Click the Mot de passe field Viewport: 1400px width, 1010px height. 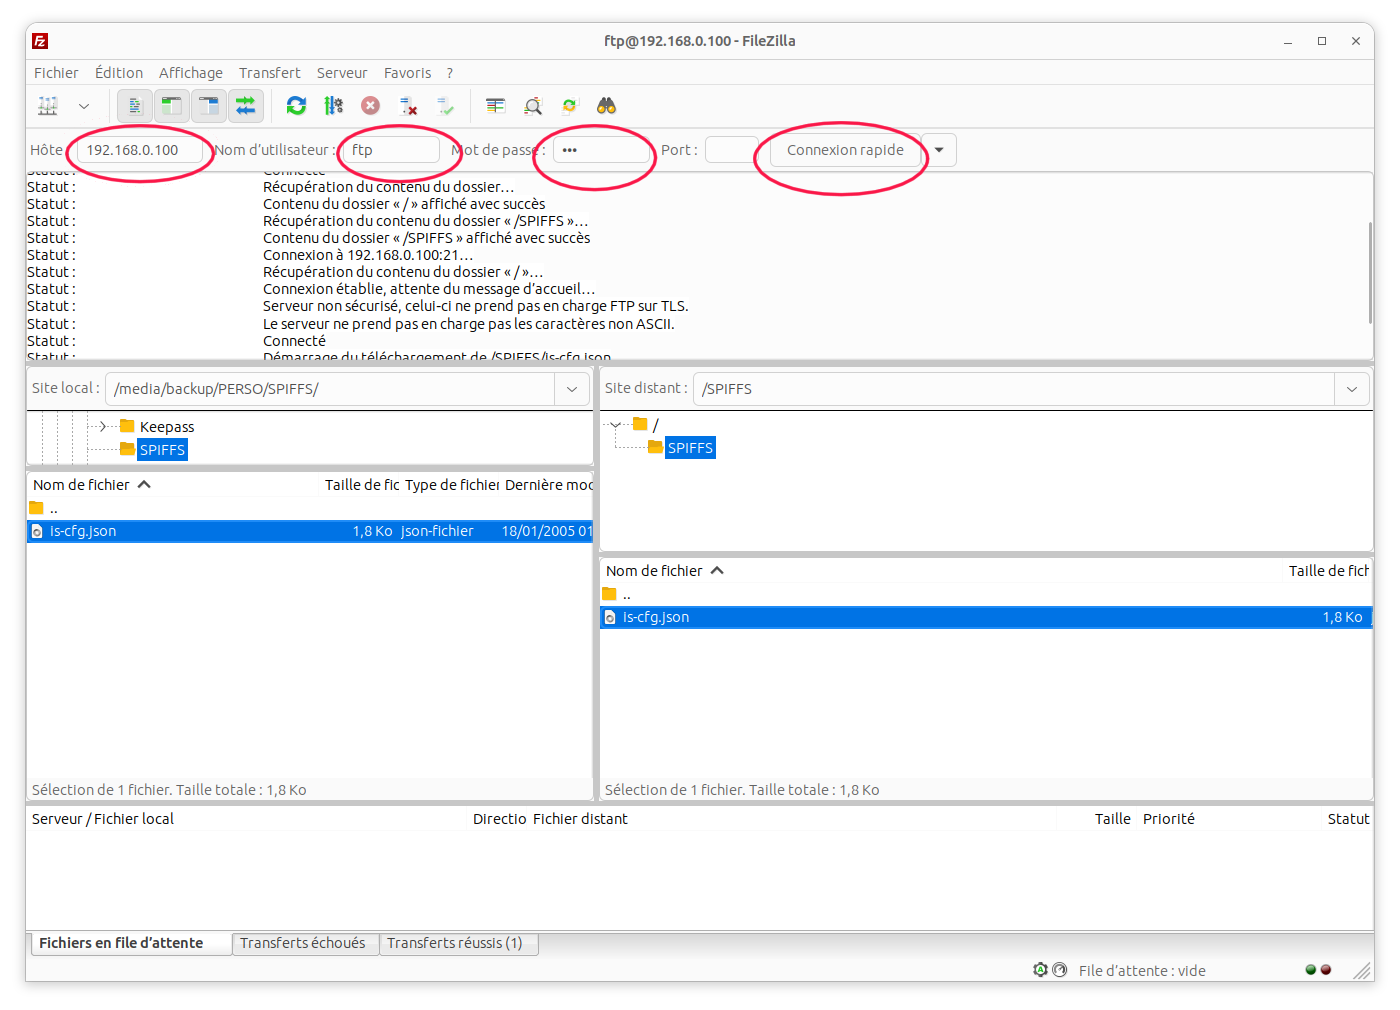(602, 150)
